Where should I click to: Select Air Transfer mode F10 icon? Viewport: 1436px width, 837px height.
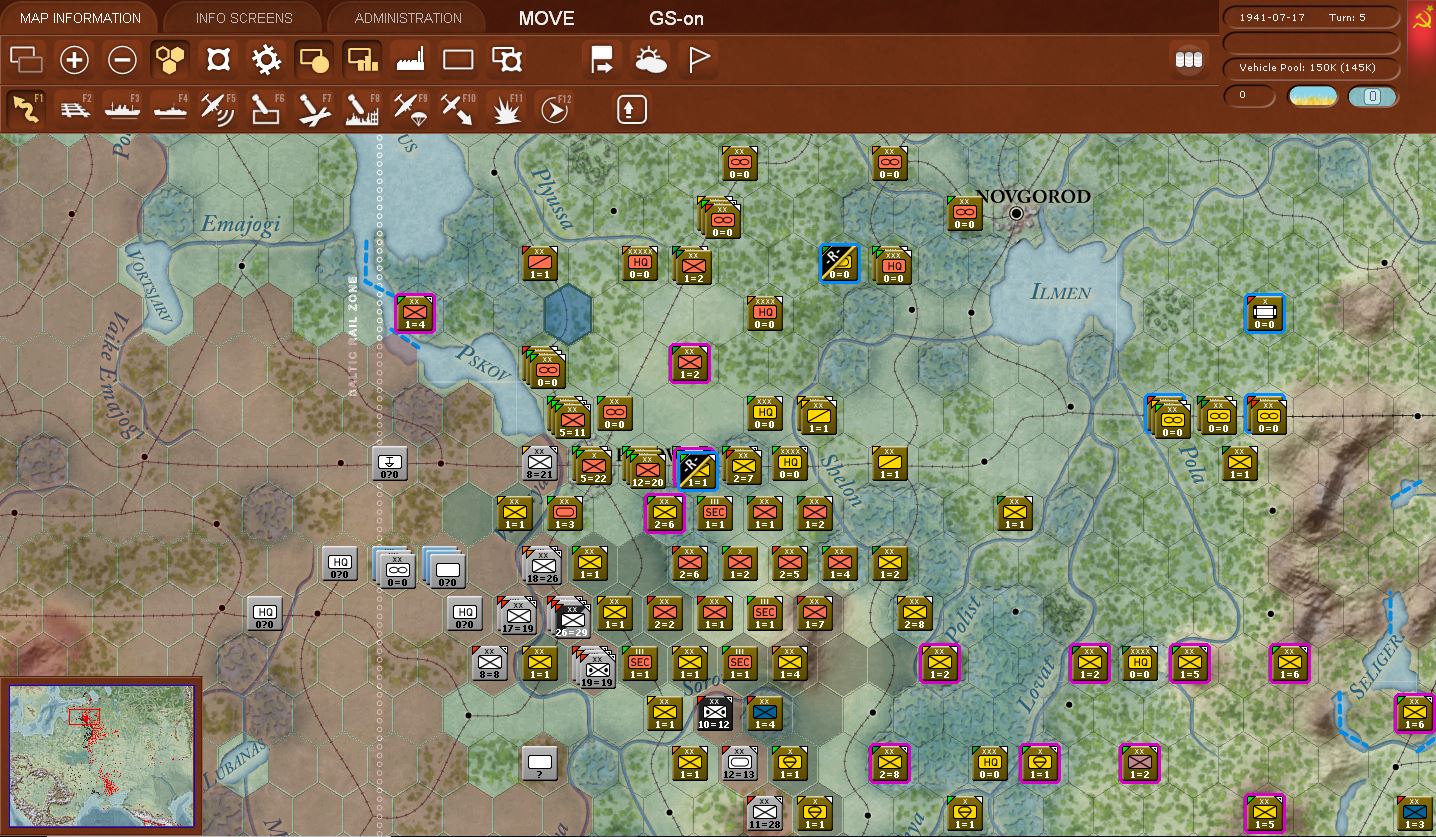pos(458,108)
